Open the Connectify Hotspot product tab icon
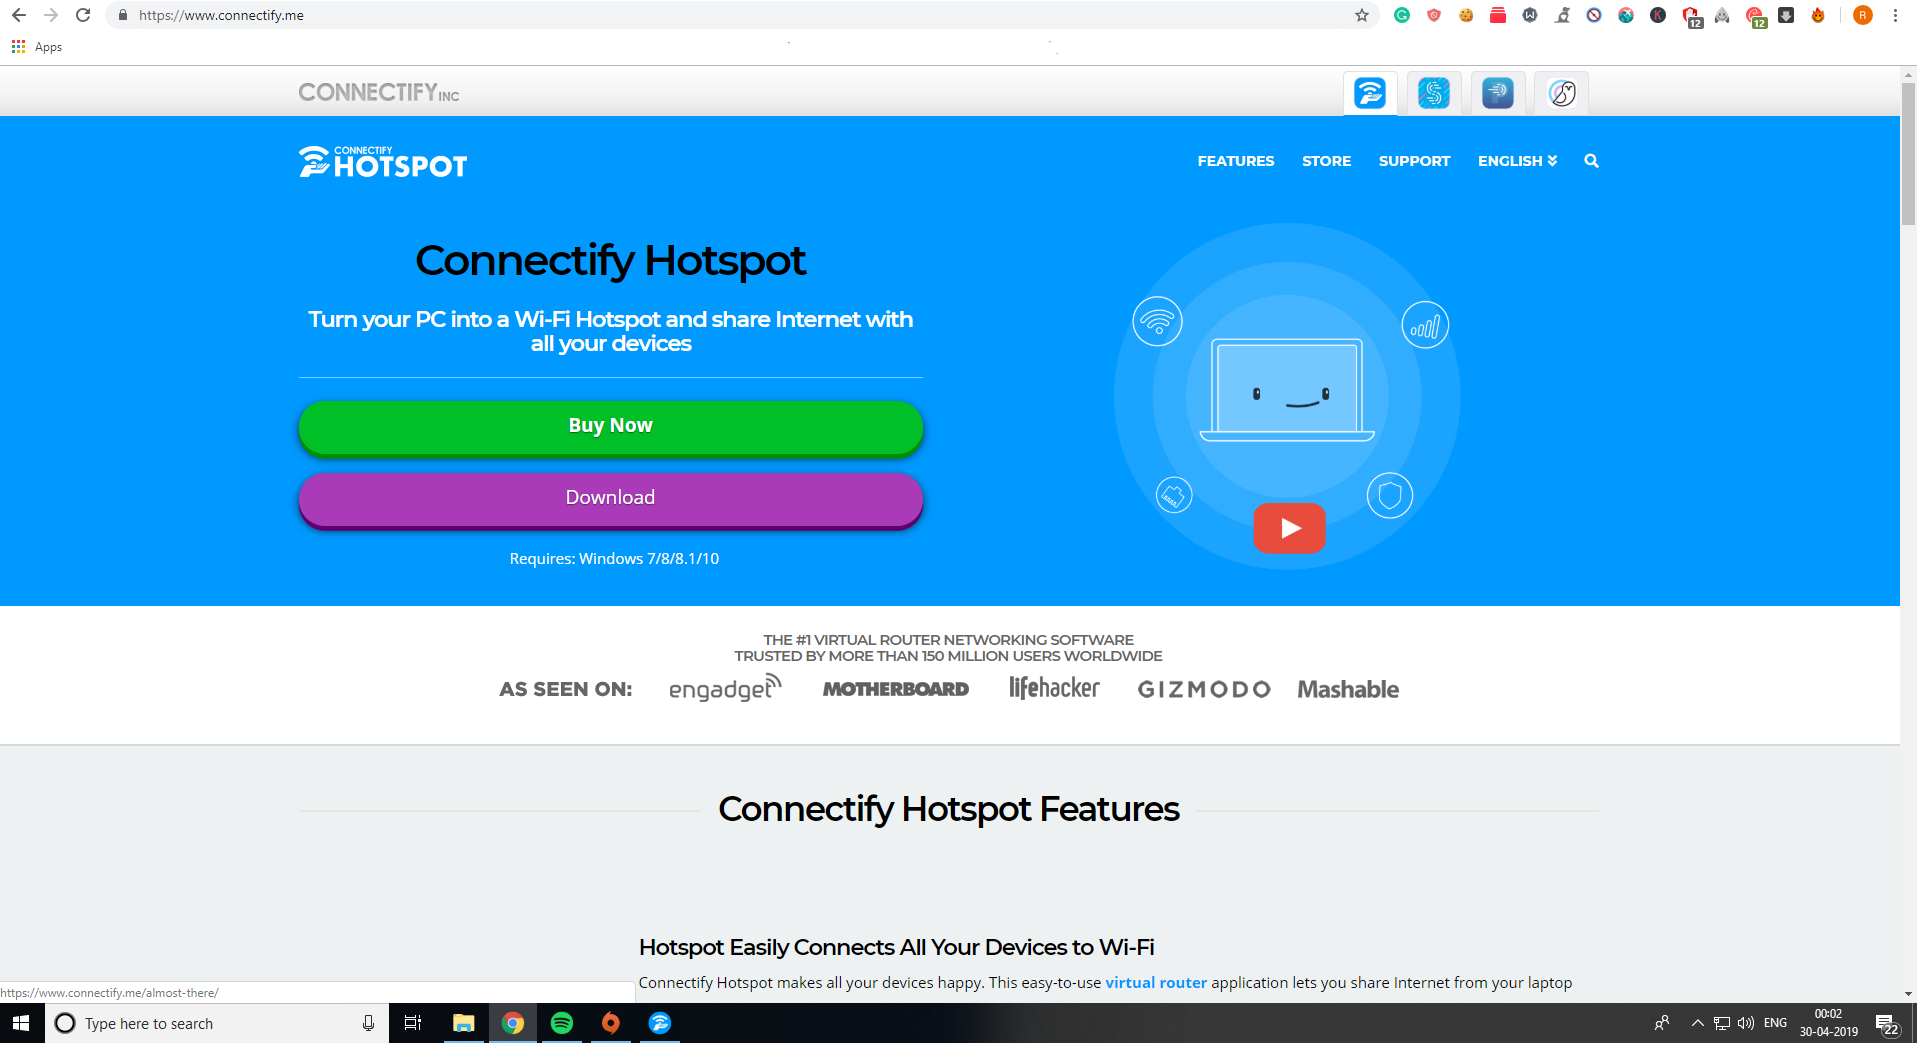 [x=1370, y=93]
